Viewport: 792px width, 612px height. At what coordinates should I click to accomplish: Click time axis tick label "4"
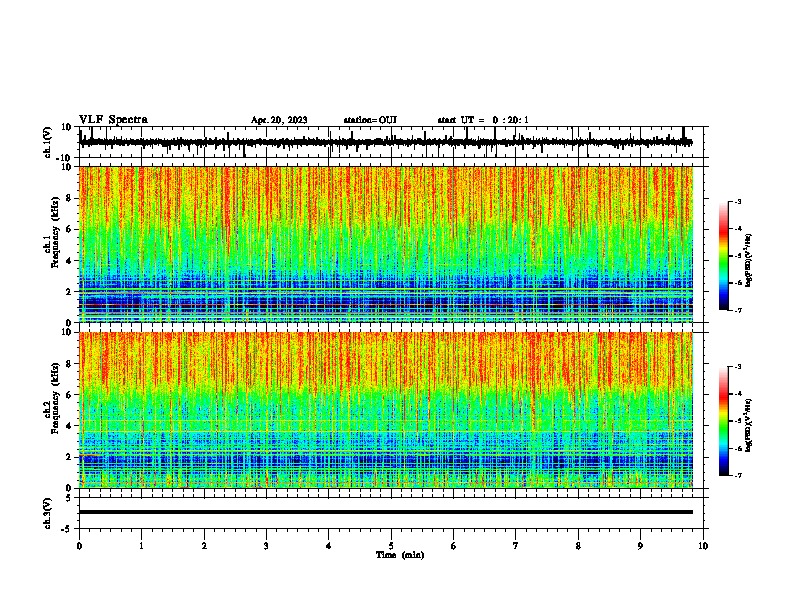329,545
